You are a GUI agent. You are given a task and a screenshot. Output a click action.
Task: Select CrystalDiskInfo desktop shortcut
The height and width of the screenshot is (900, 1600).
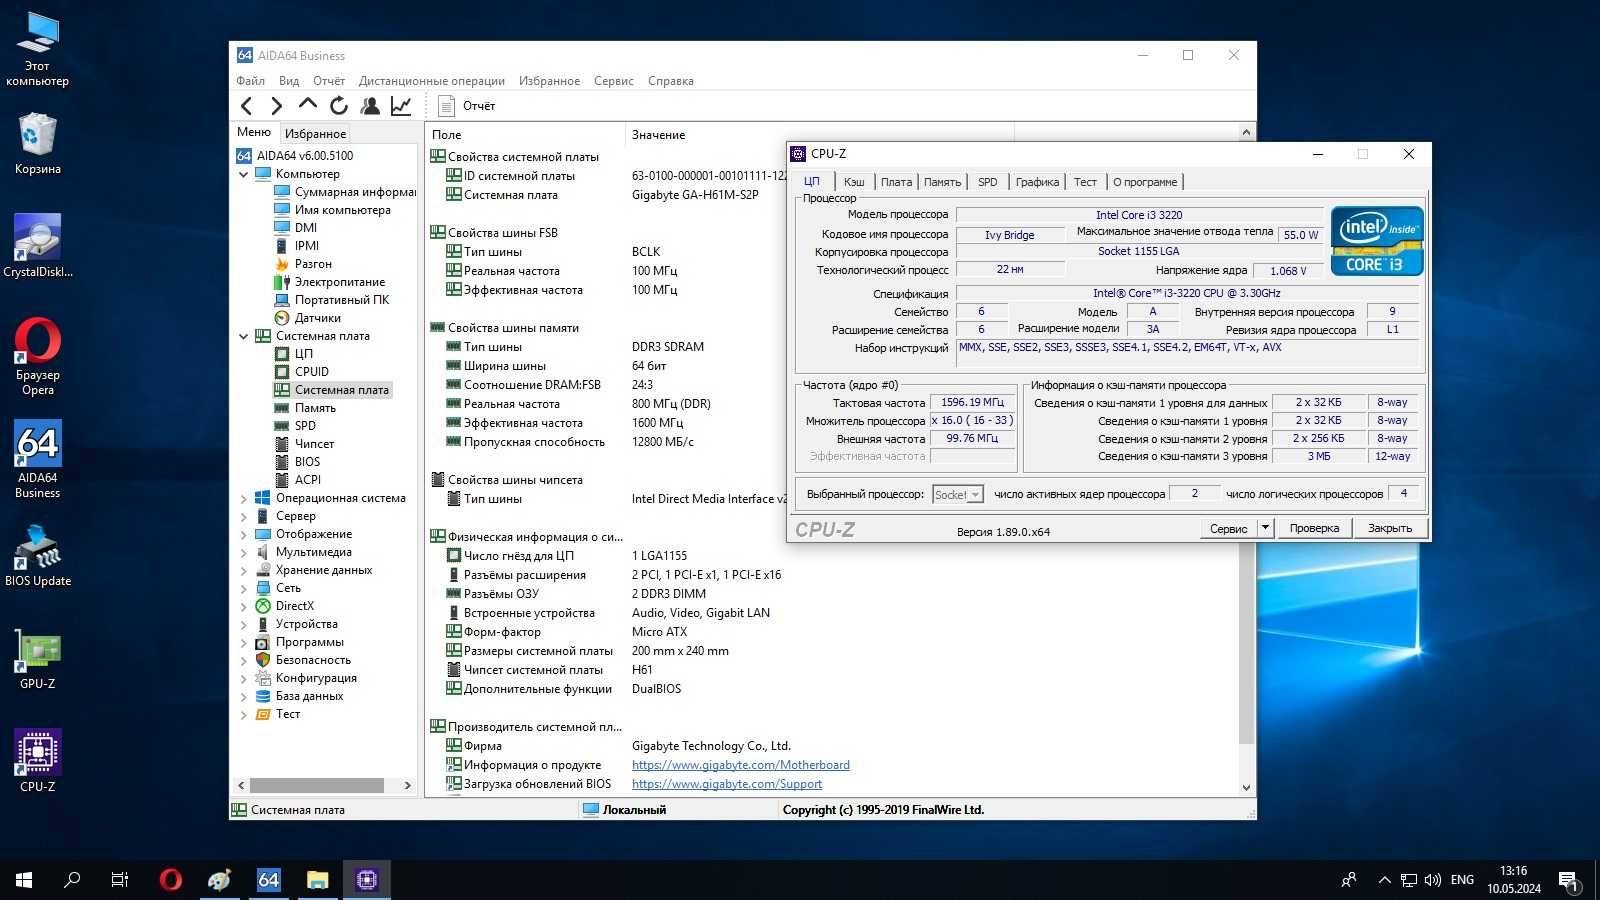click(x=37, y=245)
